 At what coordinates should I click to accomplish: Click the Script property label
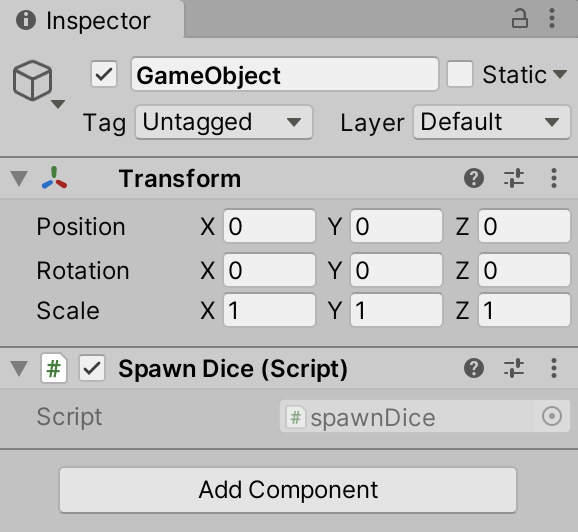(x=69, y=417)
